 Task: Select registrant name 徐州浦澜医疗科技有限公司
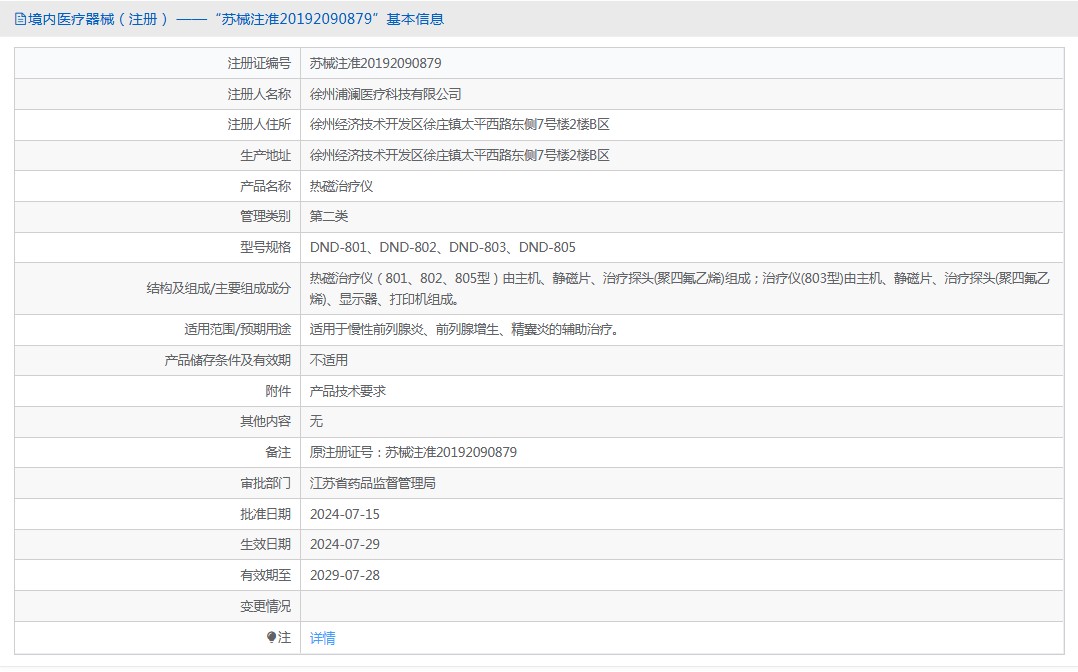(385, 94)
